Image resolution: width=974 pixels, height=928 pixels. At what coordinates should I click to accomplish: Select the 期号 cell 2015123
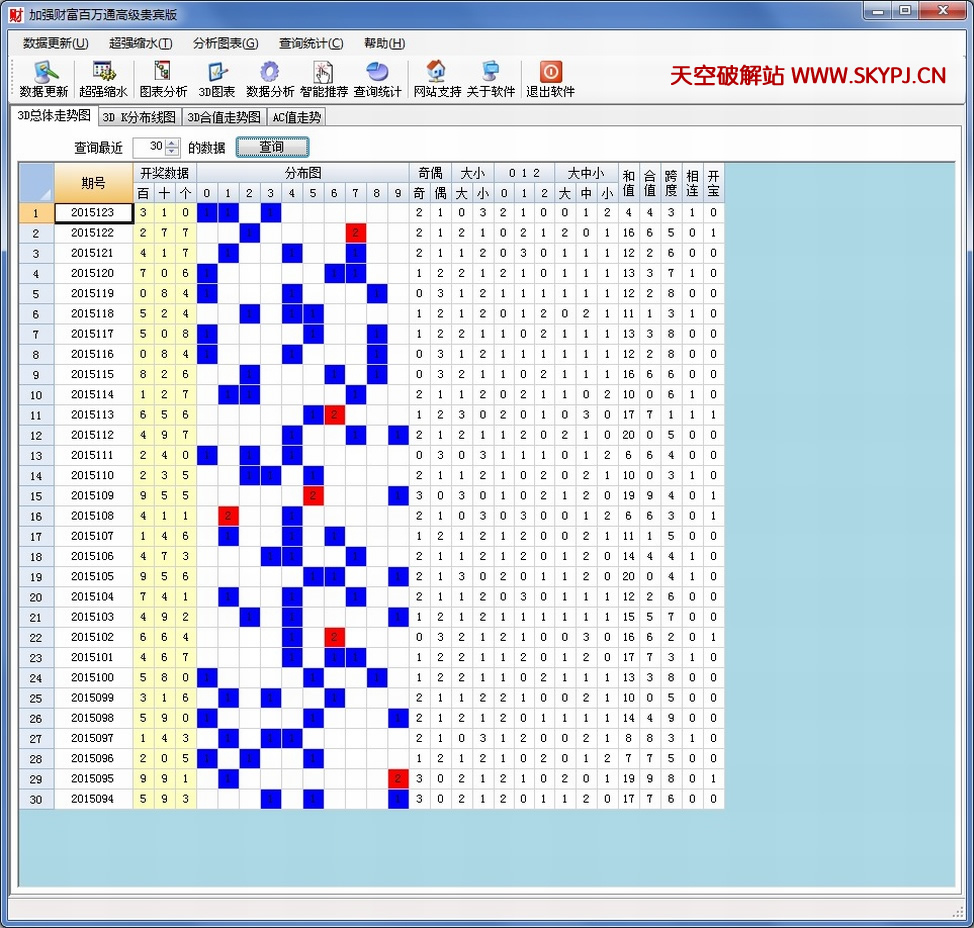pos(93,213)
